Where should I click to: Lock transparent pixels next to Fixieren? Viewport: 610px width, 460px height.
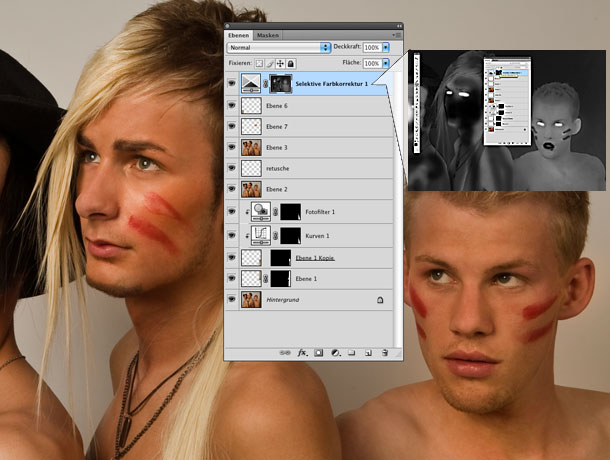click(259, 63)
